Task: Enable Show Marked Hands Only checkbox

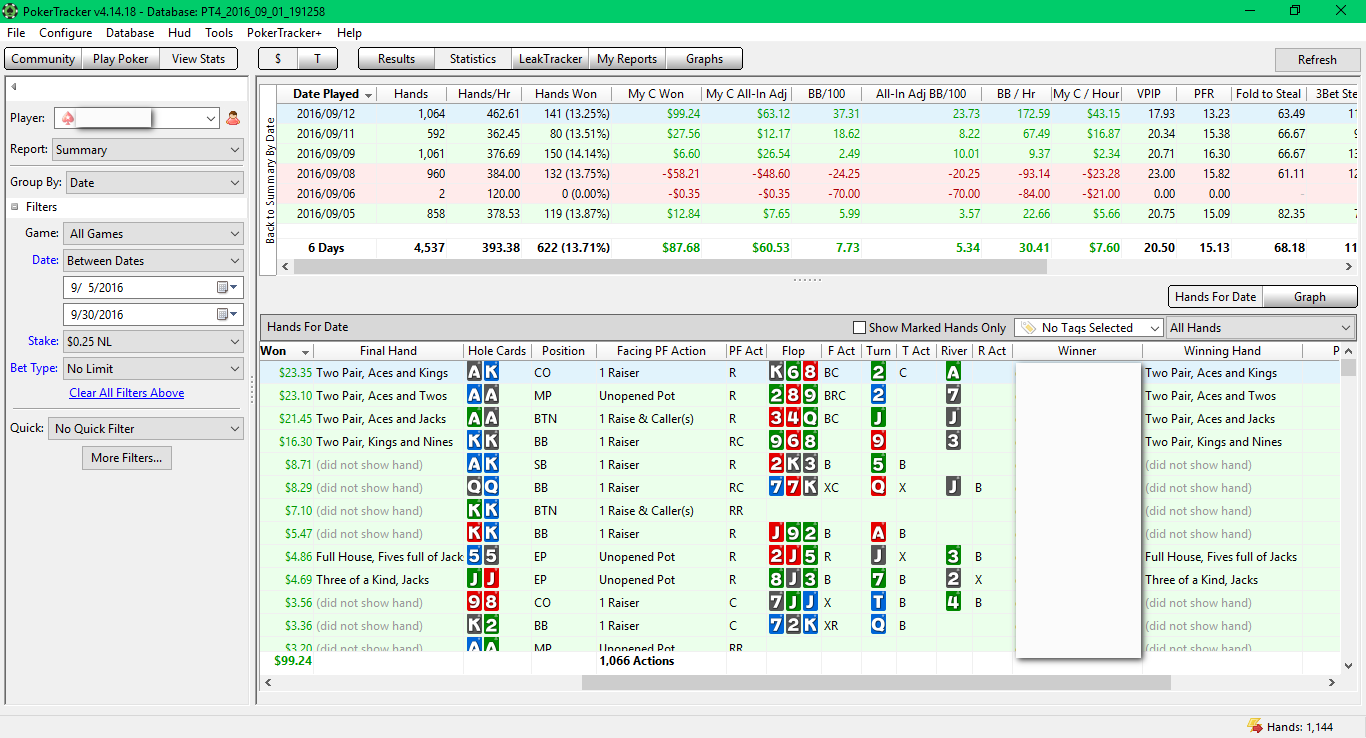Action: 859,328
